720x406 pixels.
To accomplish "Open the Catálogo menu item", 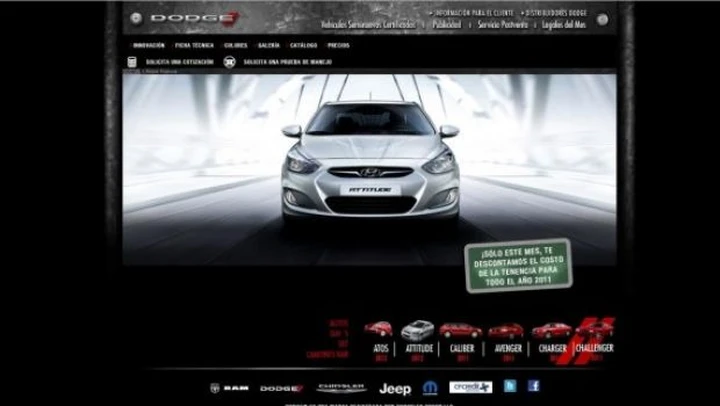I will click(x=304, y=45).
